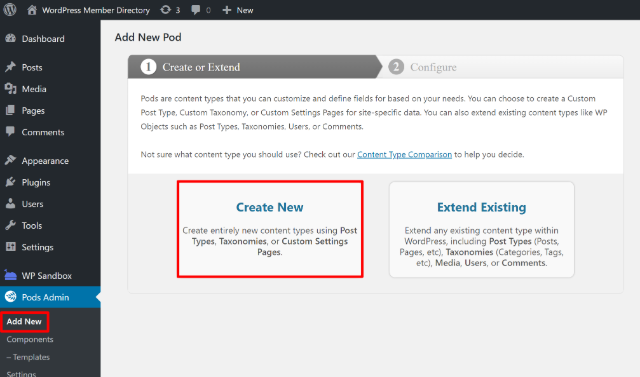Choose the Extend Existing card
Screen dimensions: 640x377
(482, 229)
